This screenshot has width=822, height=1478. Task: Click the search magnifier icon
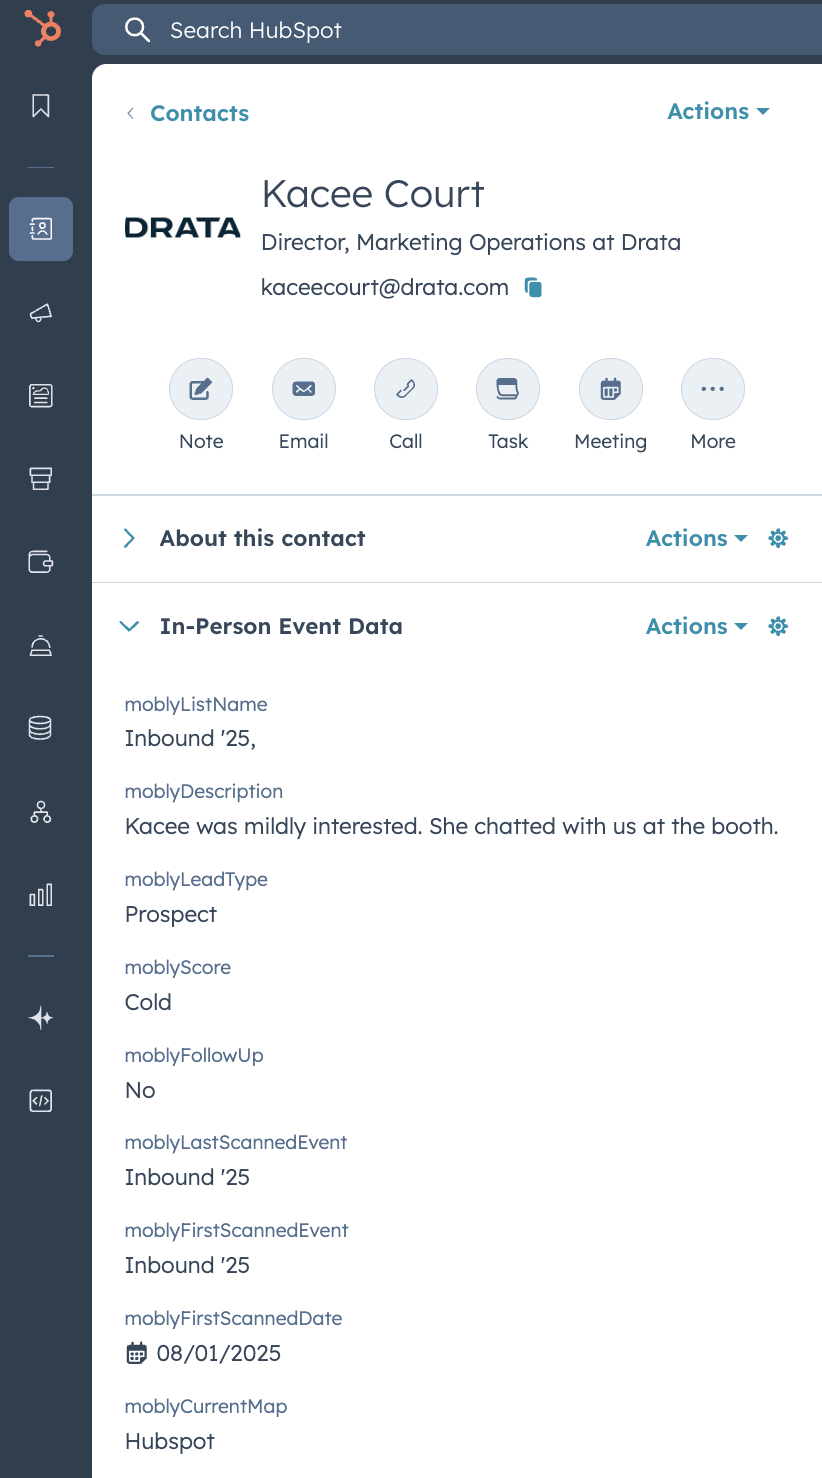pyautogui.click(x=137, y=30)
